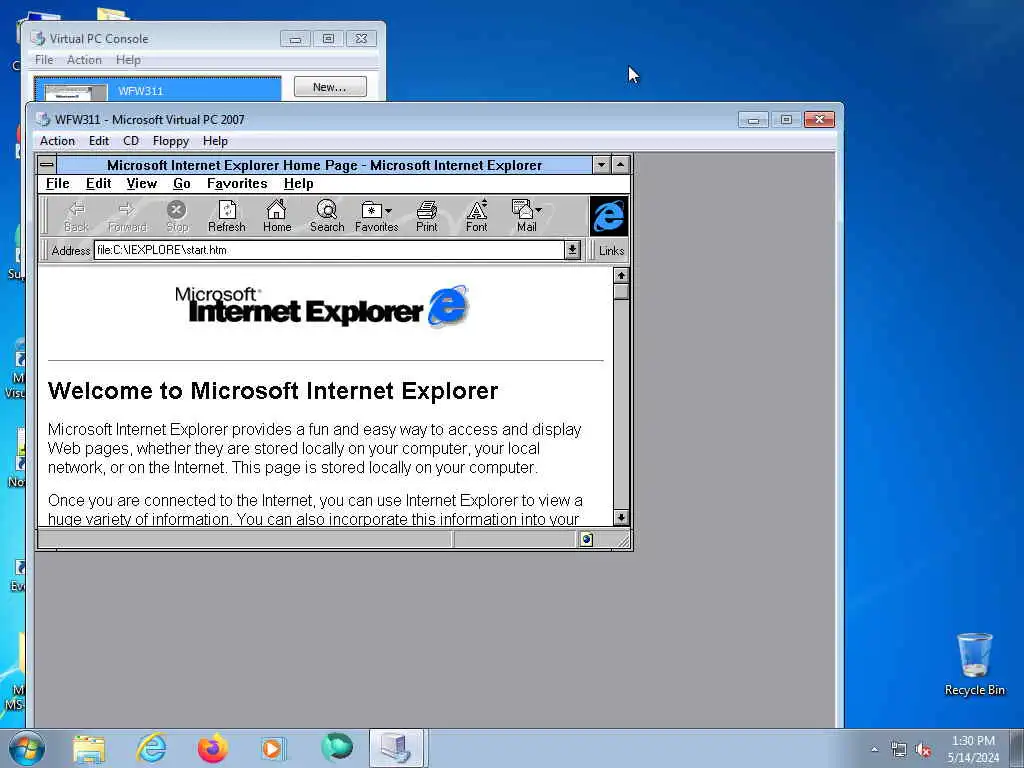The height and width of the screenshot is (768, 1024).
Task: Select the Virtual PC taskbar button
Action: point(397,748)
